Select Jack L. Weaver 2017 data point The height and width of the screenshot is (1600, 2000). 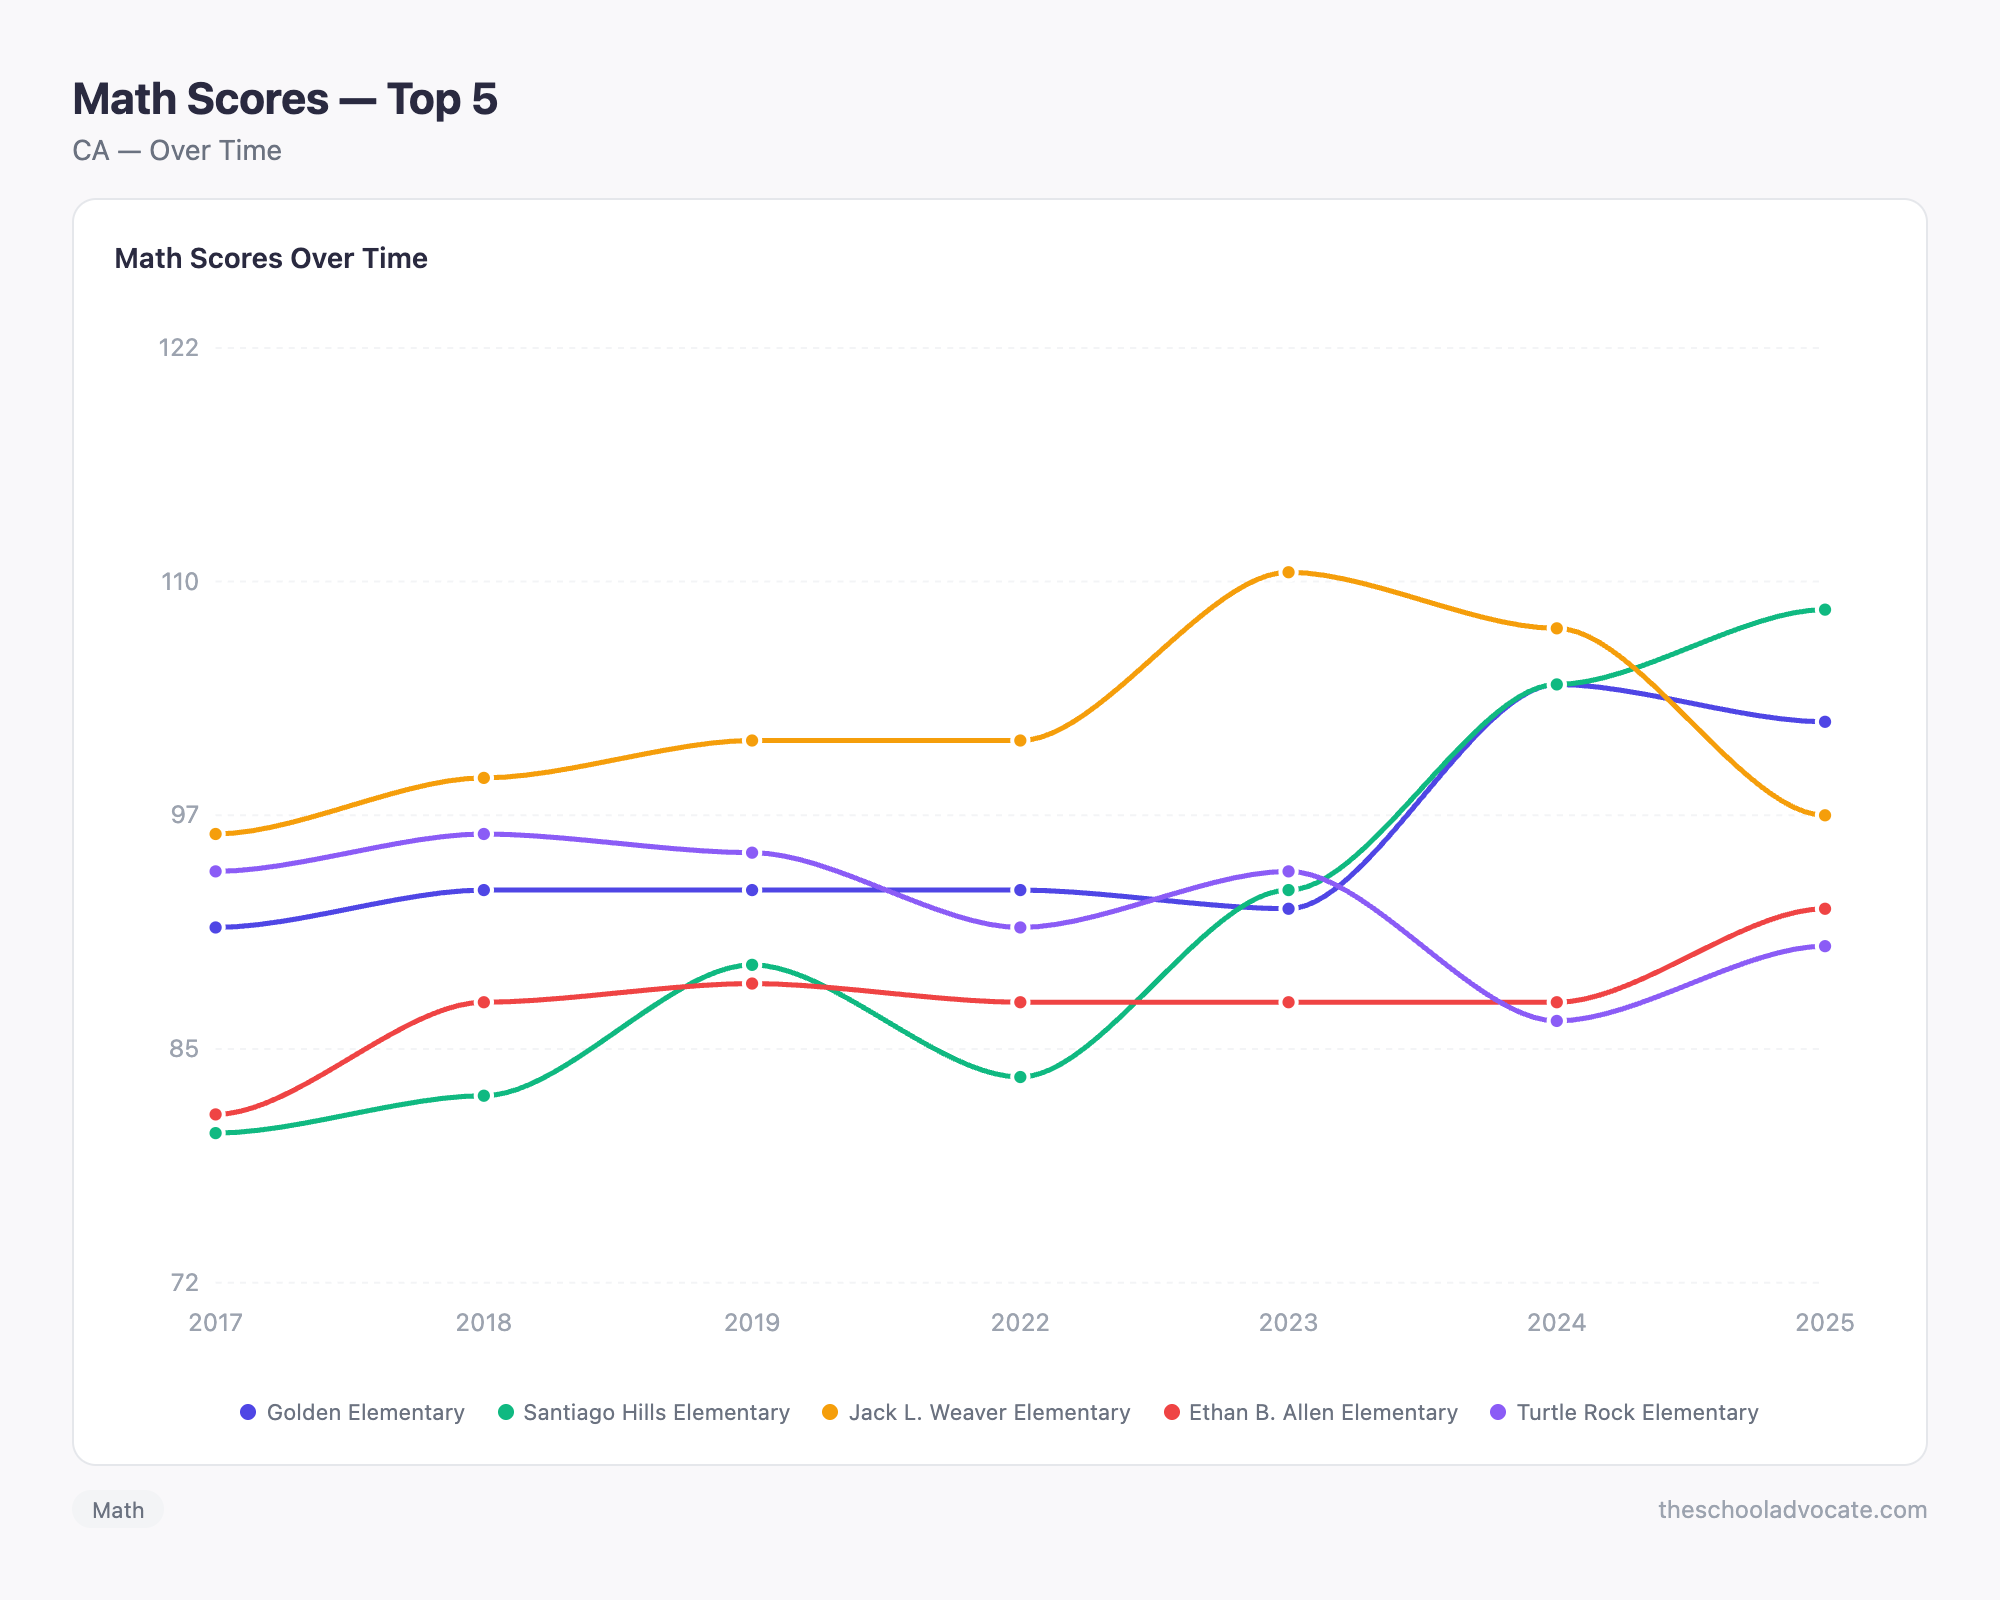[216, 834]
